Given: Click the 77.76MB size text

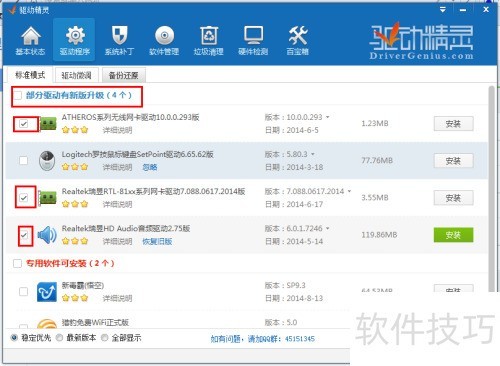Looking at the screenshot, I should click(377, 161).
